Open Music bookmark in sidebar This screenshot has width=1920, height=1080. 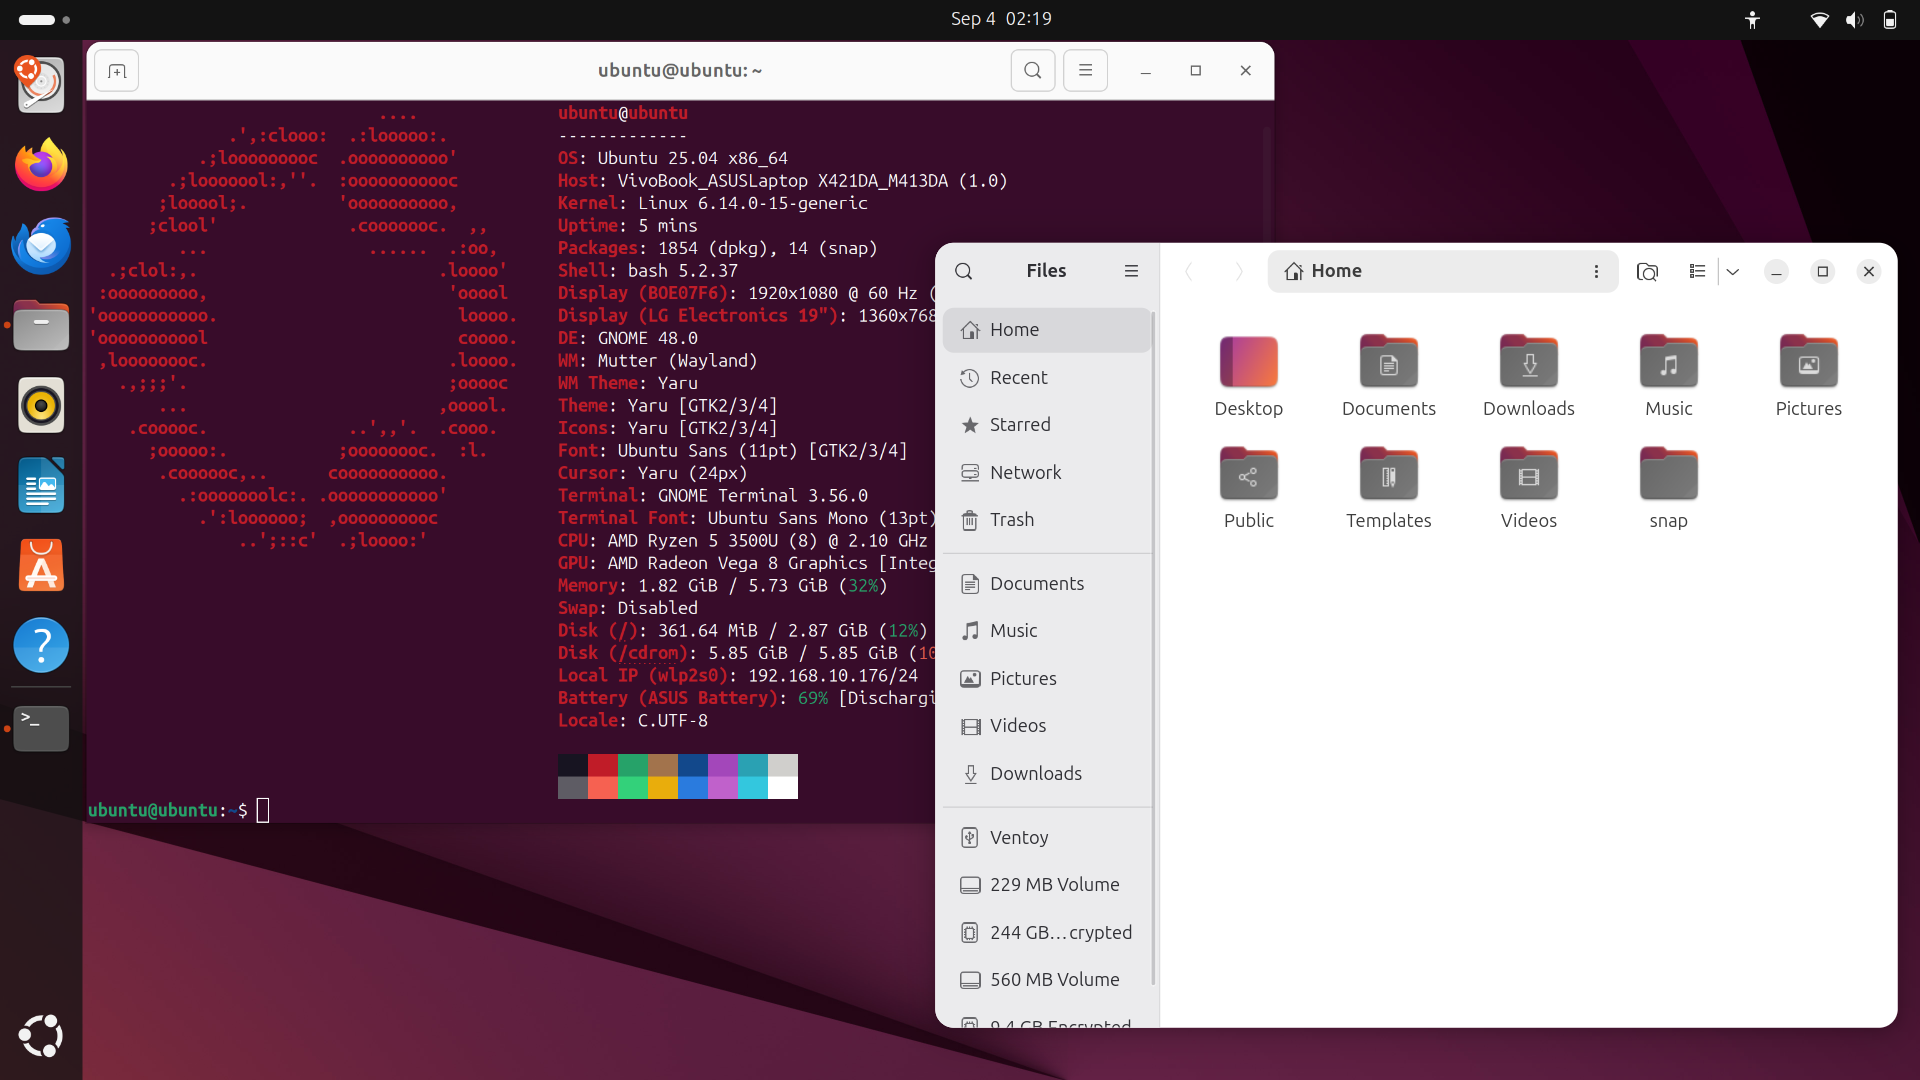(x=1047, y=631)
